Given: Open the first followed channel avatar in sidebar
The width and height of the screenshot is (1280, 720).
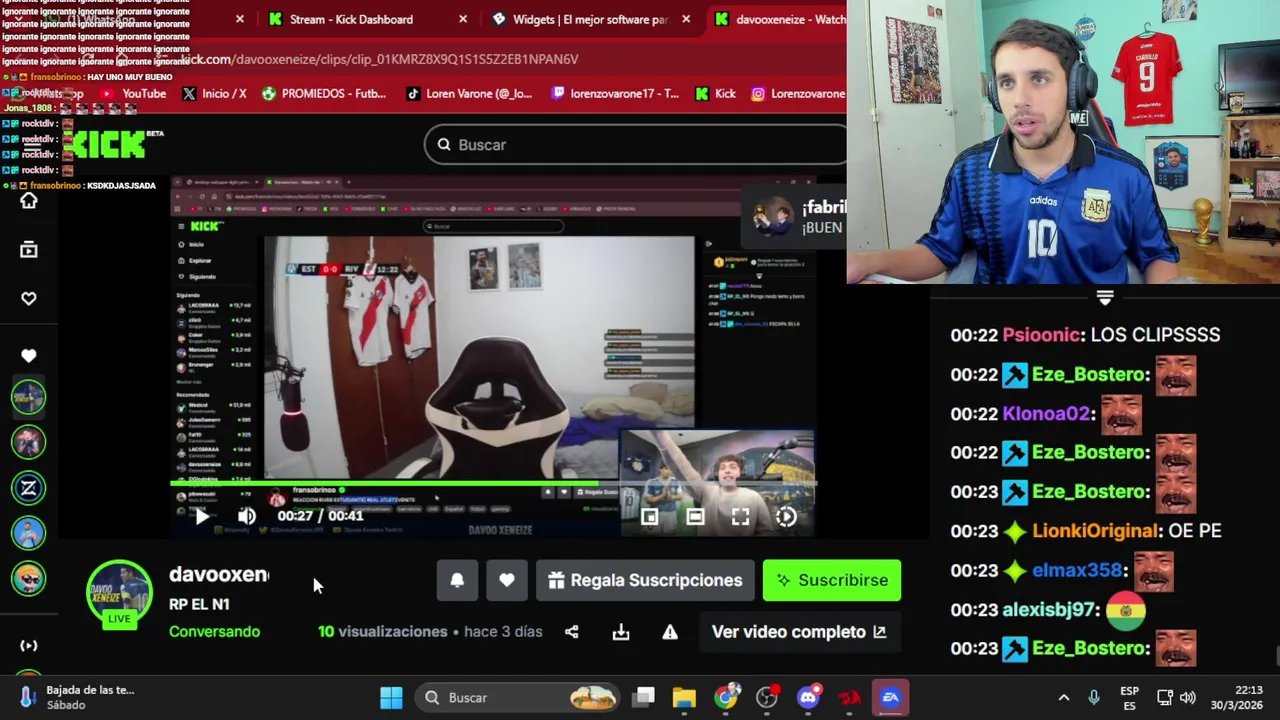Looking at the screenshot, I should 28,397.
